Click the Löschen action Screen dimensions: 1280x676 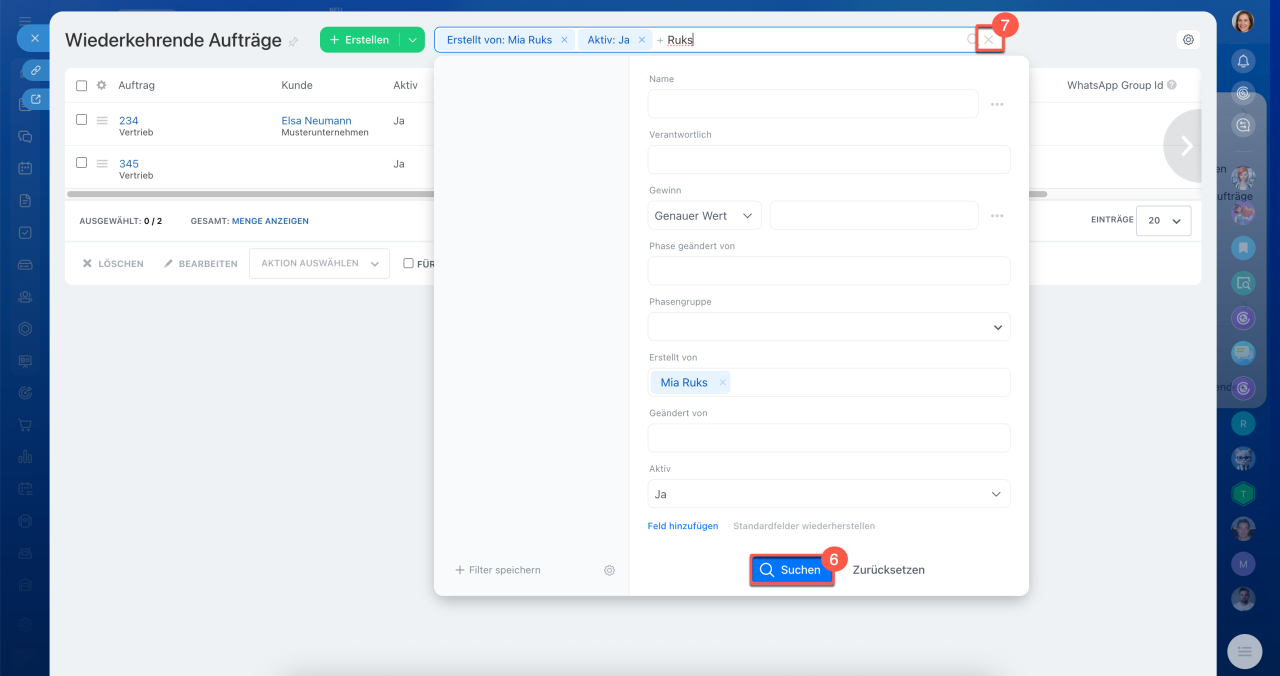coord(113,264)
